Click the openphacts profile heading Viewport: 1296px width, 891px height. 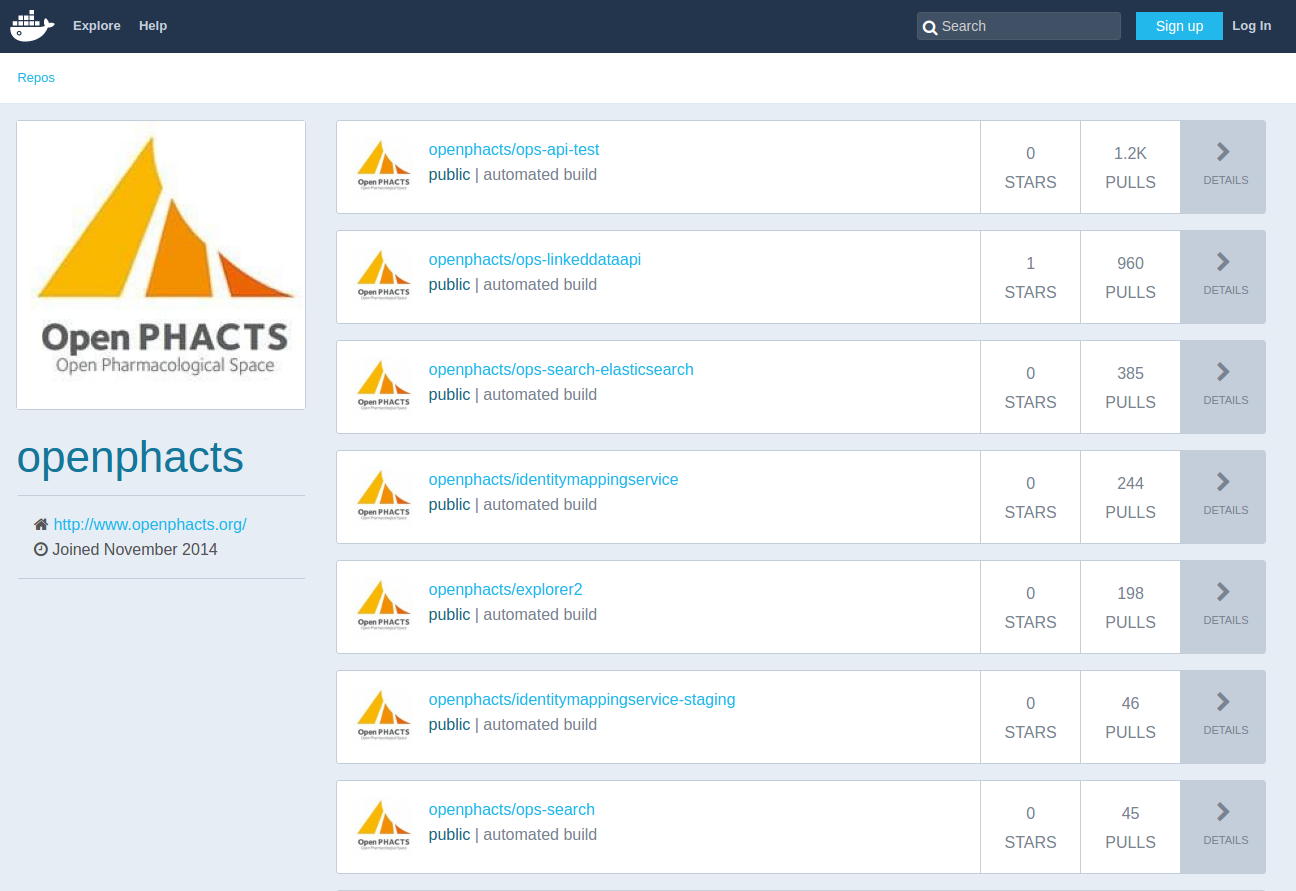[x=131, y=457]
